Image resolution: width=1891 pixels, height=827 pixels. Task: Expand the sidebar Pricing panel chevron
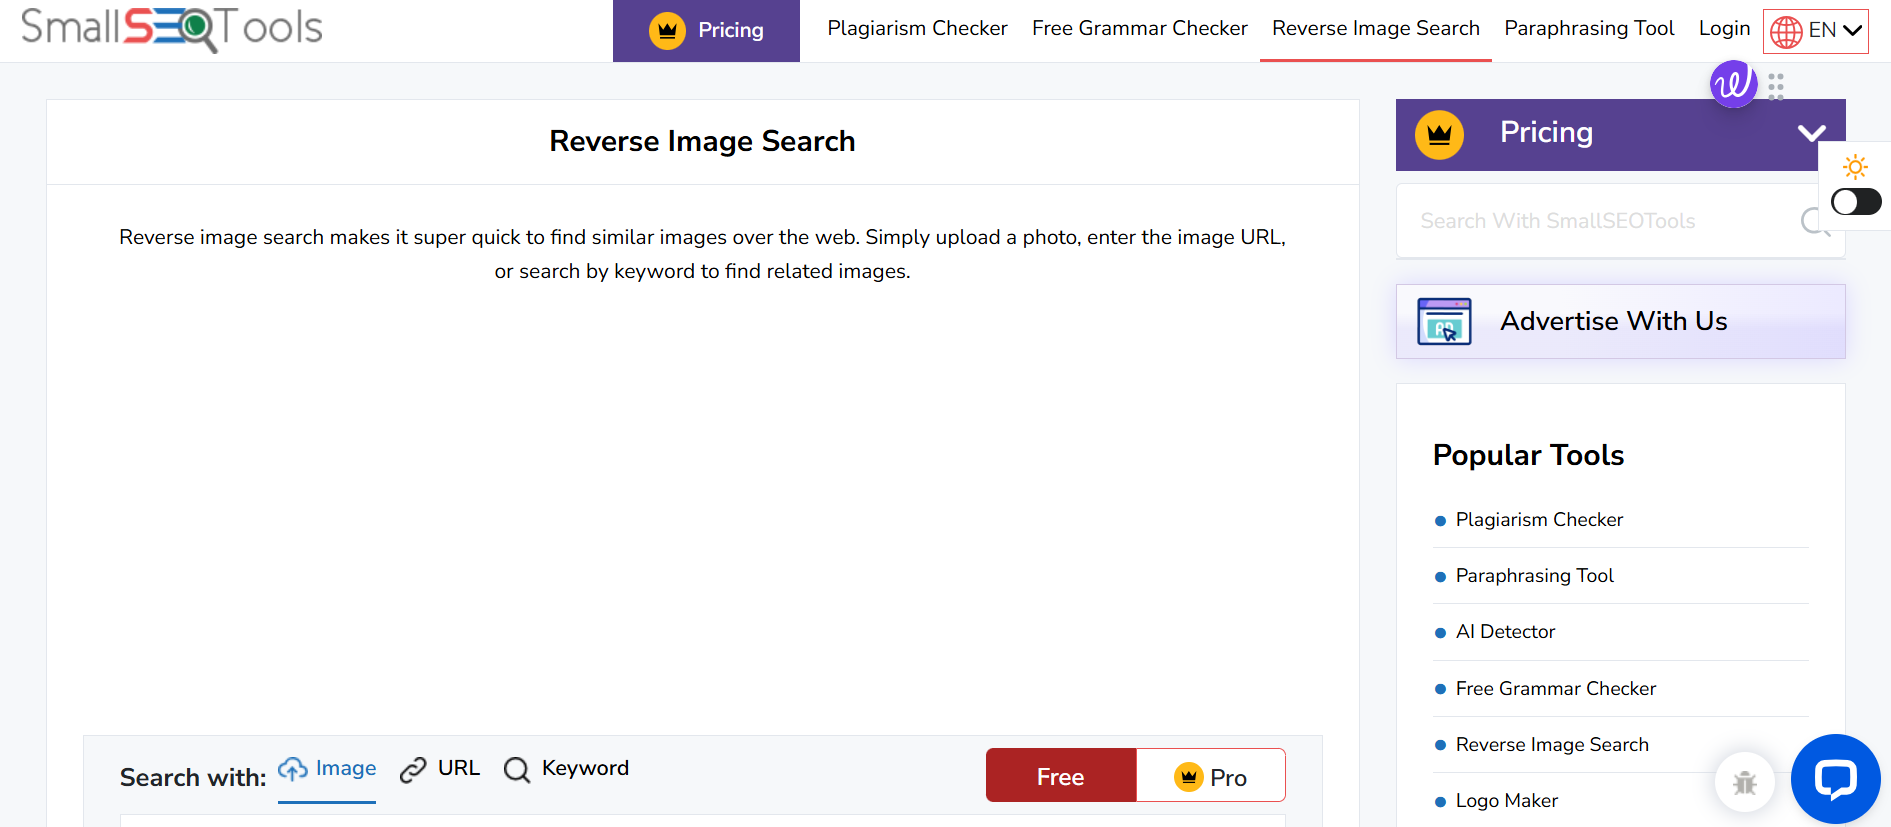[1811, 133]
